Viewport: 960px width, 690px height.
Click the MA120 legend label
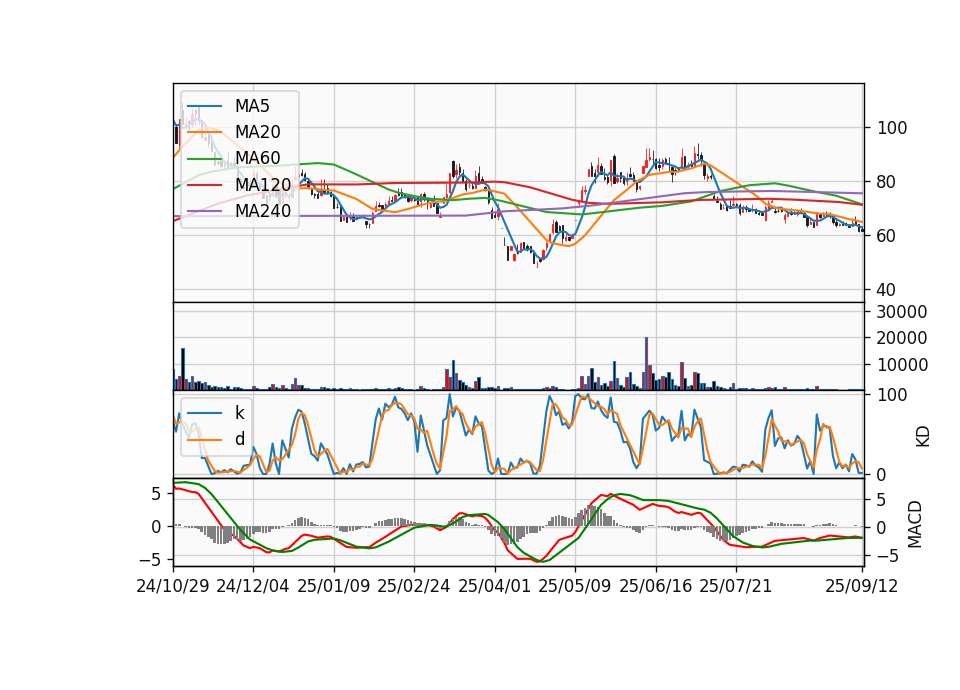263,184
